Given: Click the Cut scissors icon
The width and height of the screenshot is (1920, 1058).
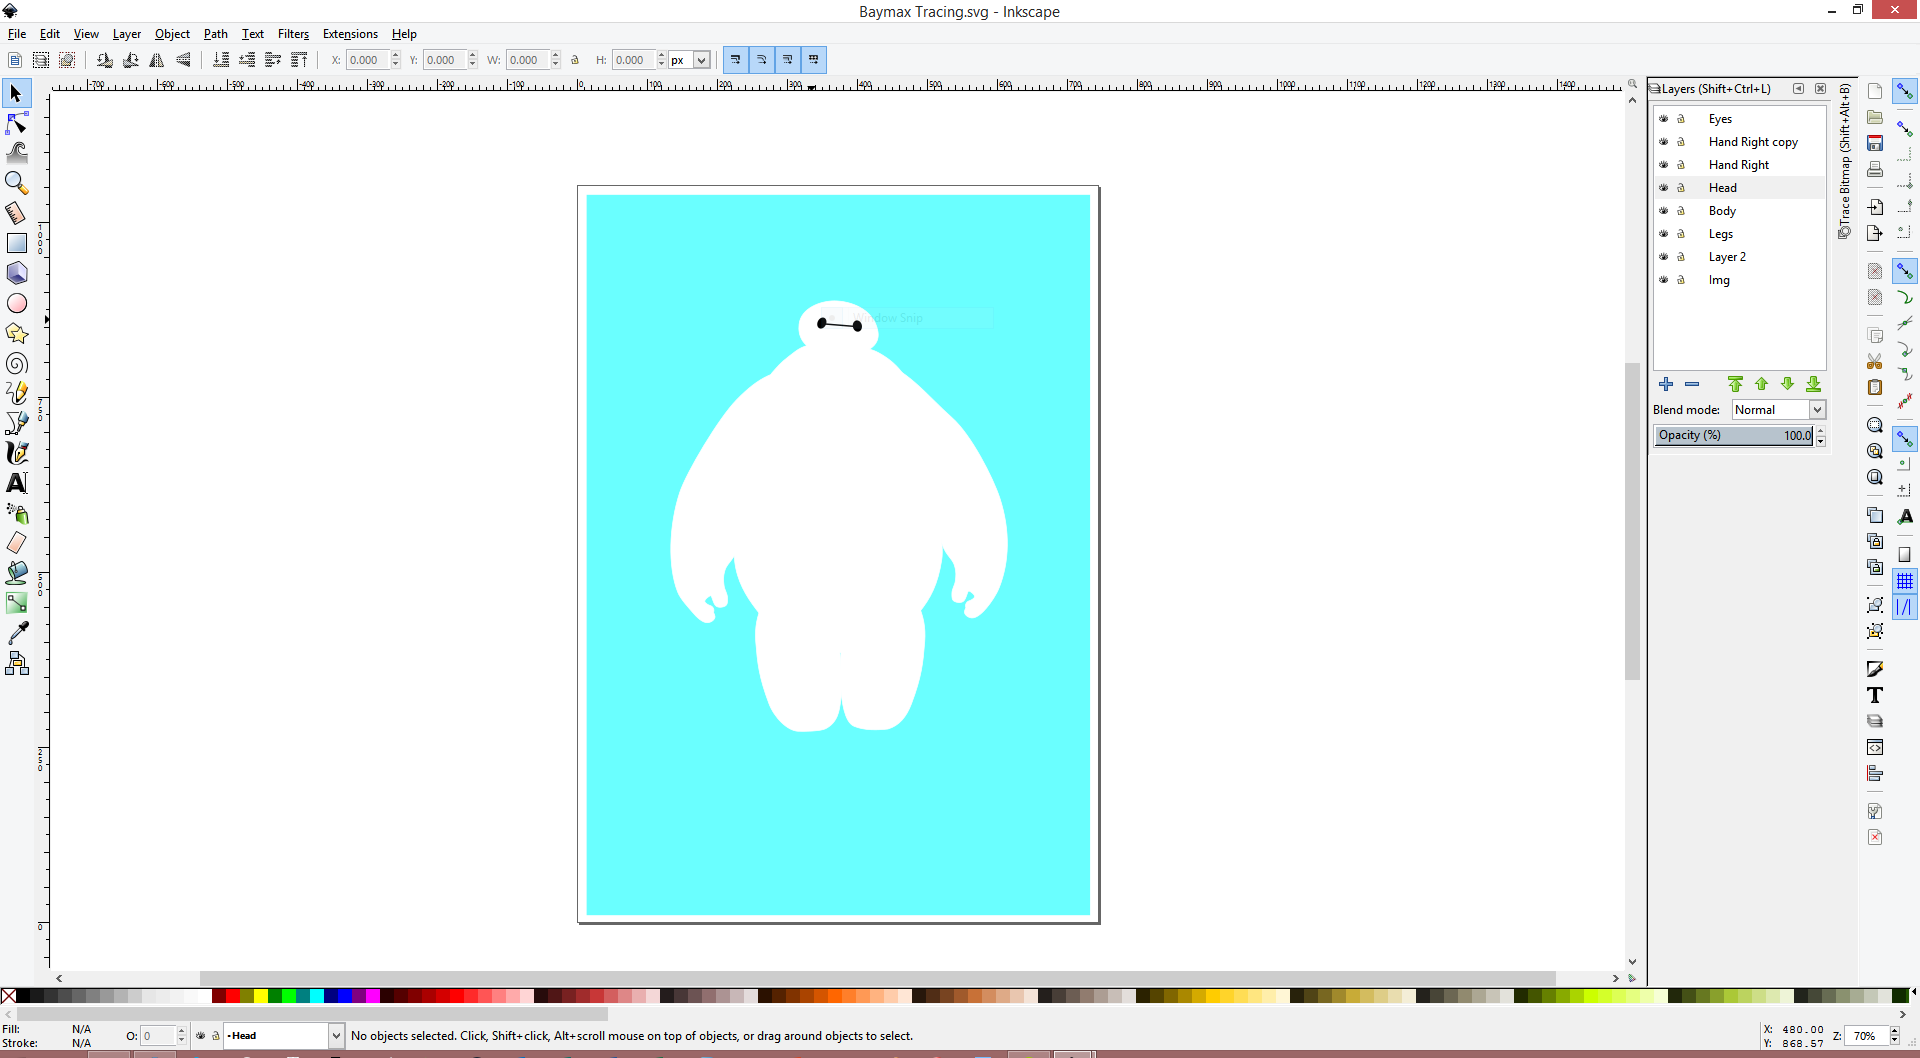Looking at the screenshot, I should 1875,361.
